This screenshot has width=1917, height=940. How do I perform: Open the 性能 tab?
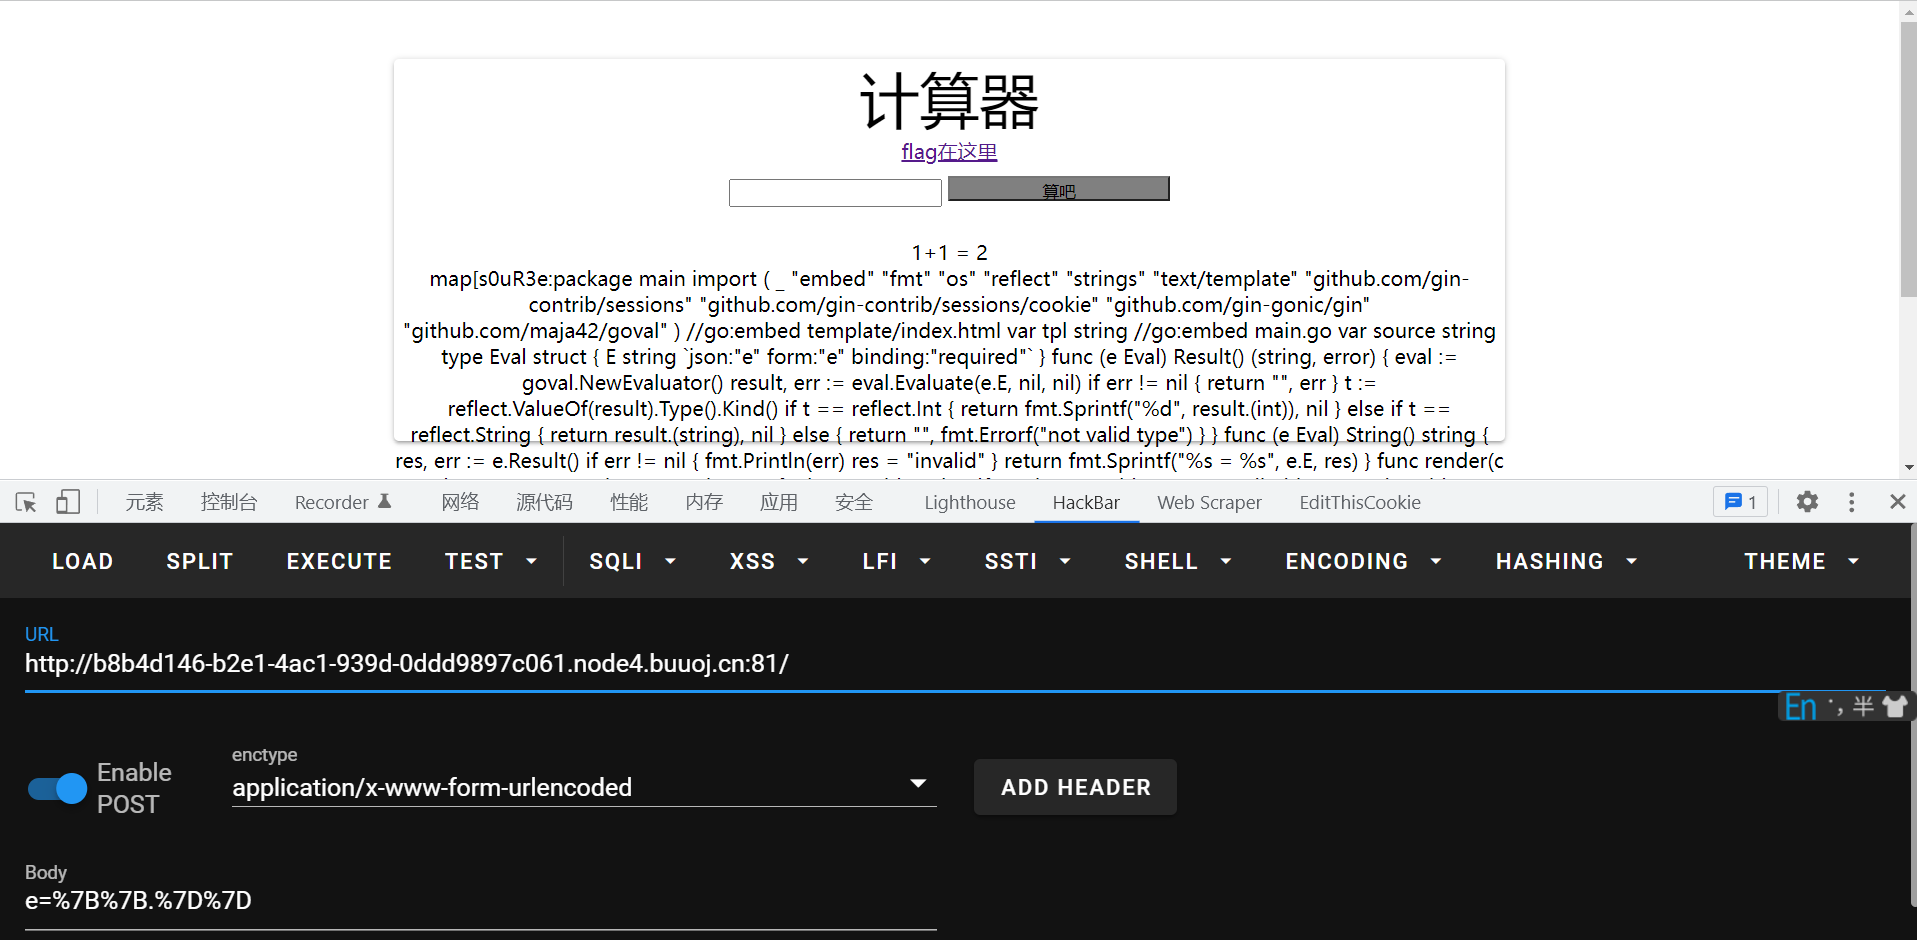[629, 502]
